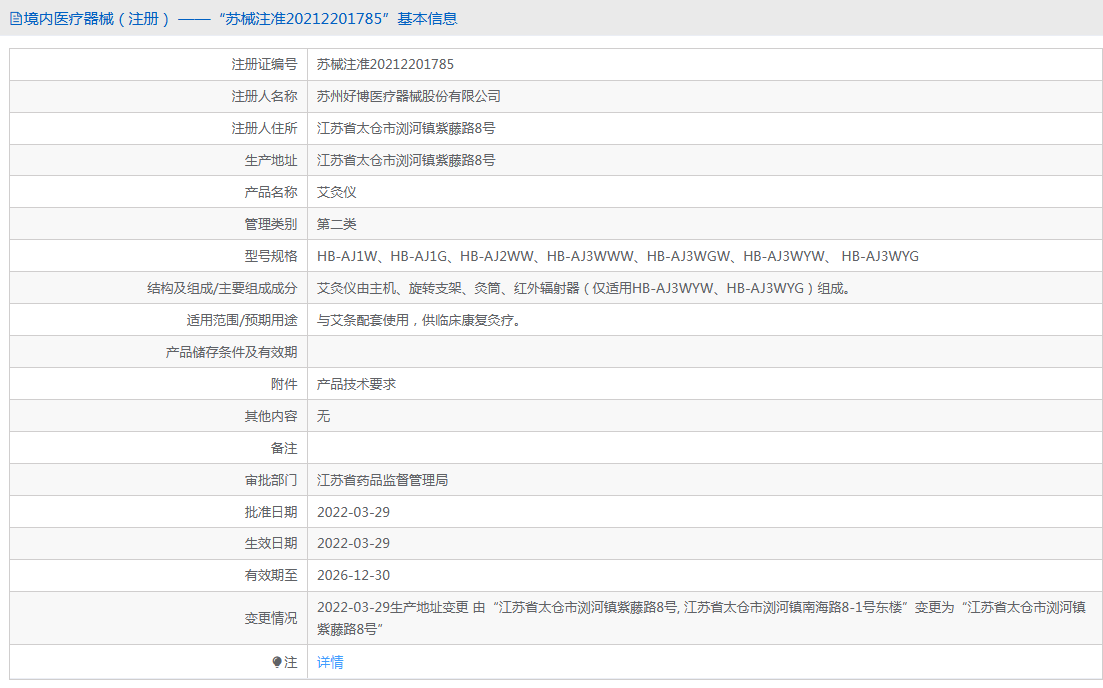Viewport: 1103px width, 688px height.
Task: Click the 产品储存条件及有效期 label
Action: pyautogui.click(x=231, y=352)
